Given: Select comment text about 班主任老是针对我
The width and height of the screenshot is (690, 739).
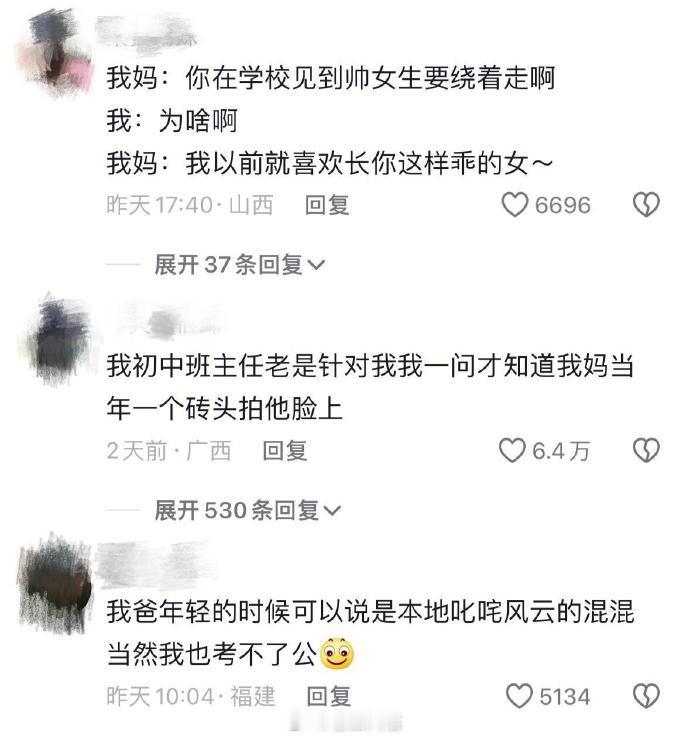Looking at the screenshot, I should pyautogui.click(x=370, y=387).
